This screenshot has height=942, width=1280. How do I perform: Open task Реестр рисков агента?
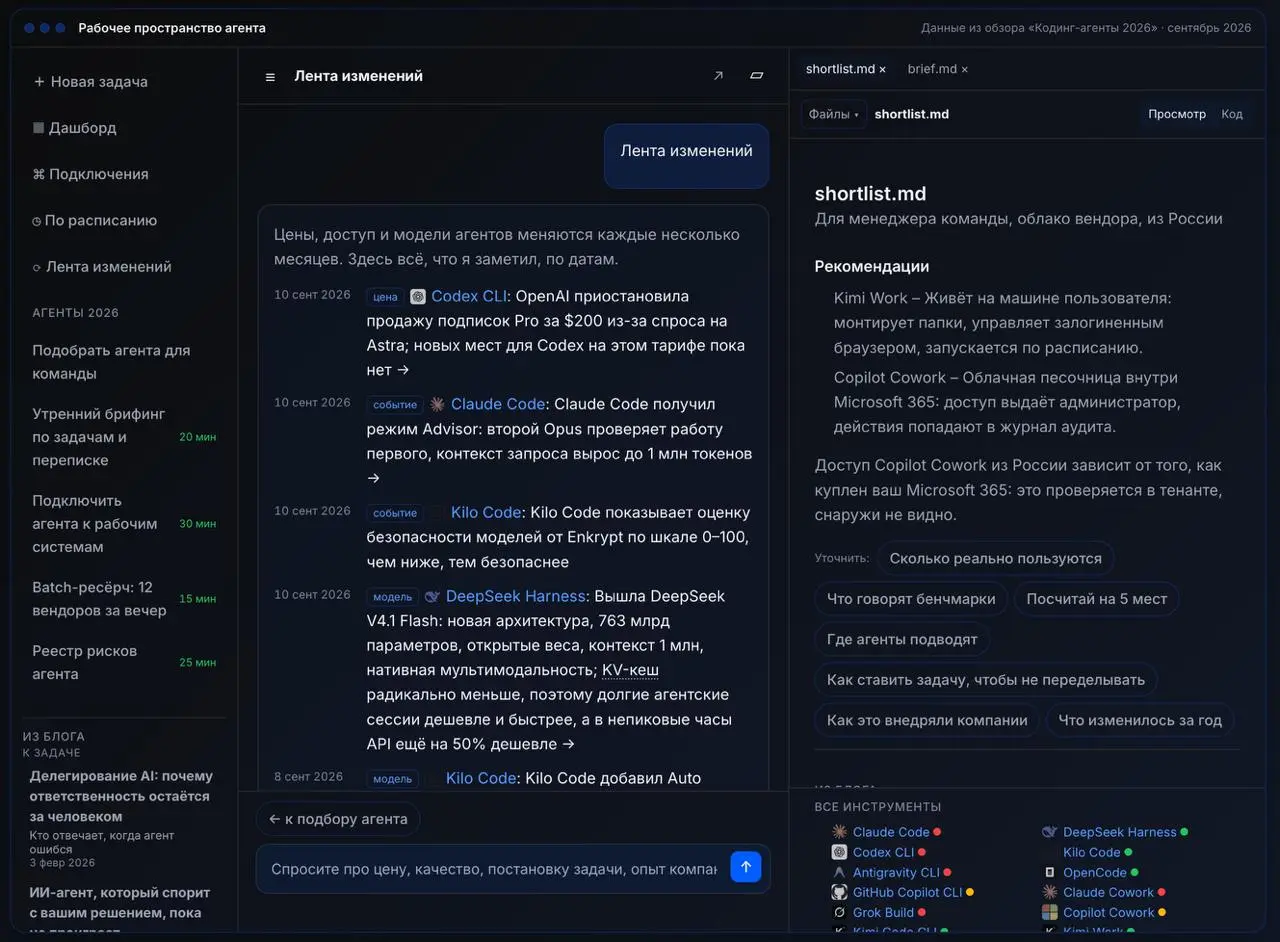(x=124, y=662)
